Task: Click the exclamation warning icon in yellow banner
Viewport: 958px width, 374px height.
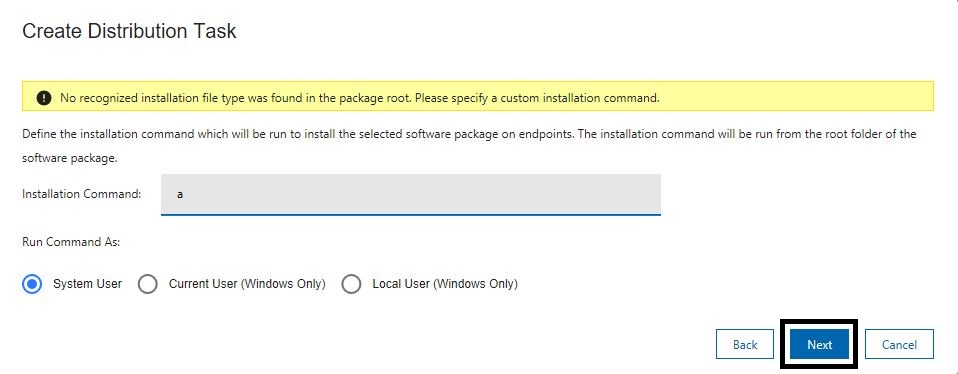Action: [43, 98]
